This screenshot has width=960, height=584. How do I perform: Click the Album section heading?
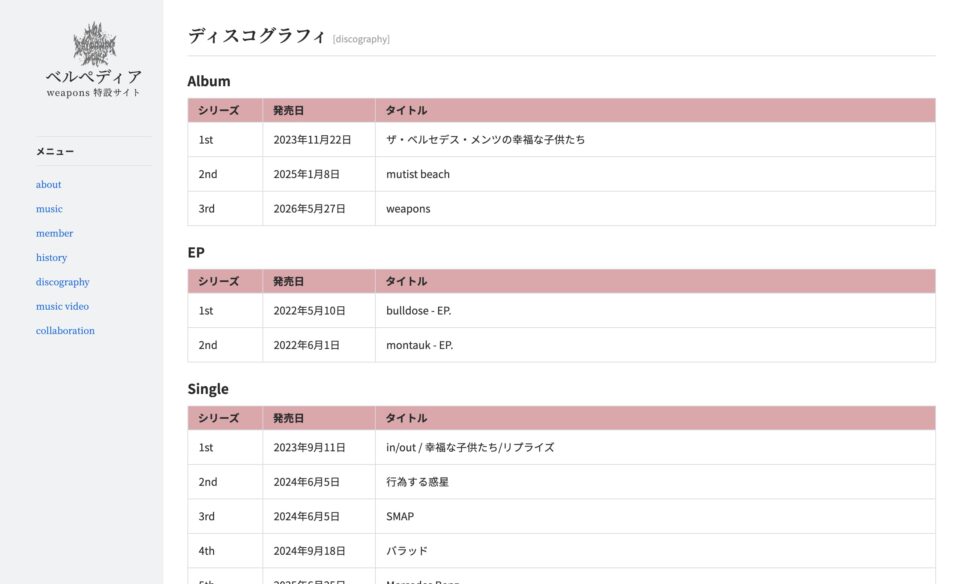tap(209, 81)
